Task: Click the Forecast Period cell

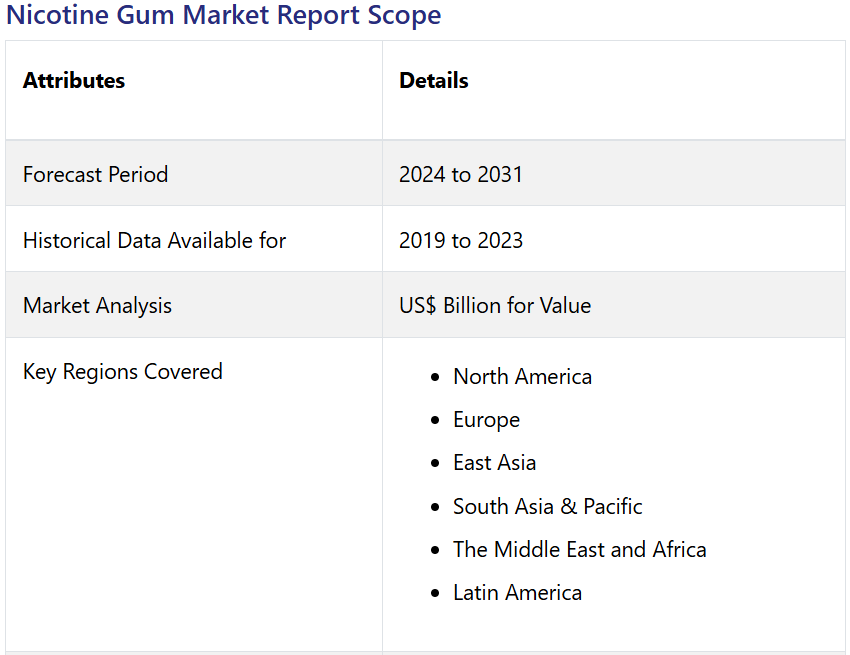Action: pos(96,174)
